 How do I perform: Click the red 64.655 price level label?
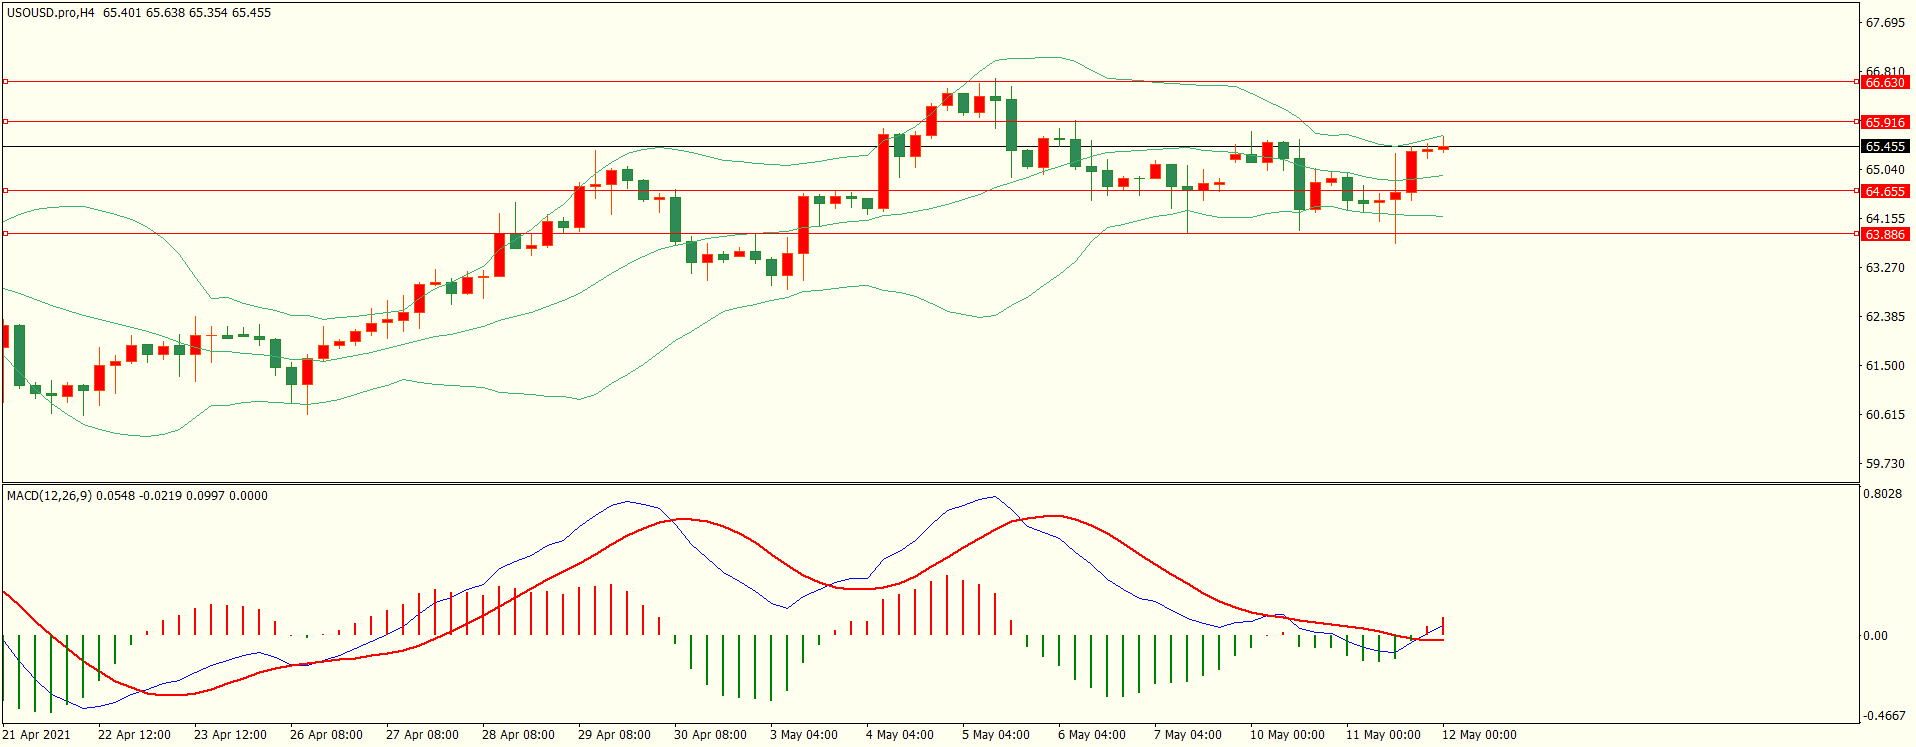coord(1884,191)
